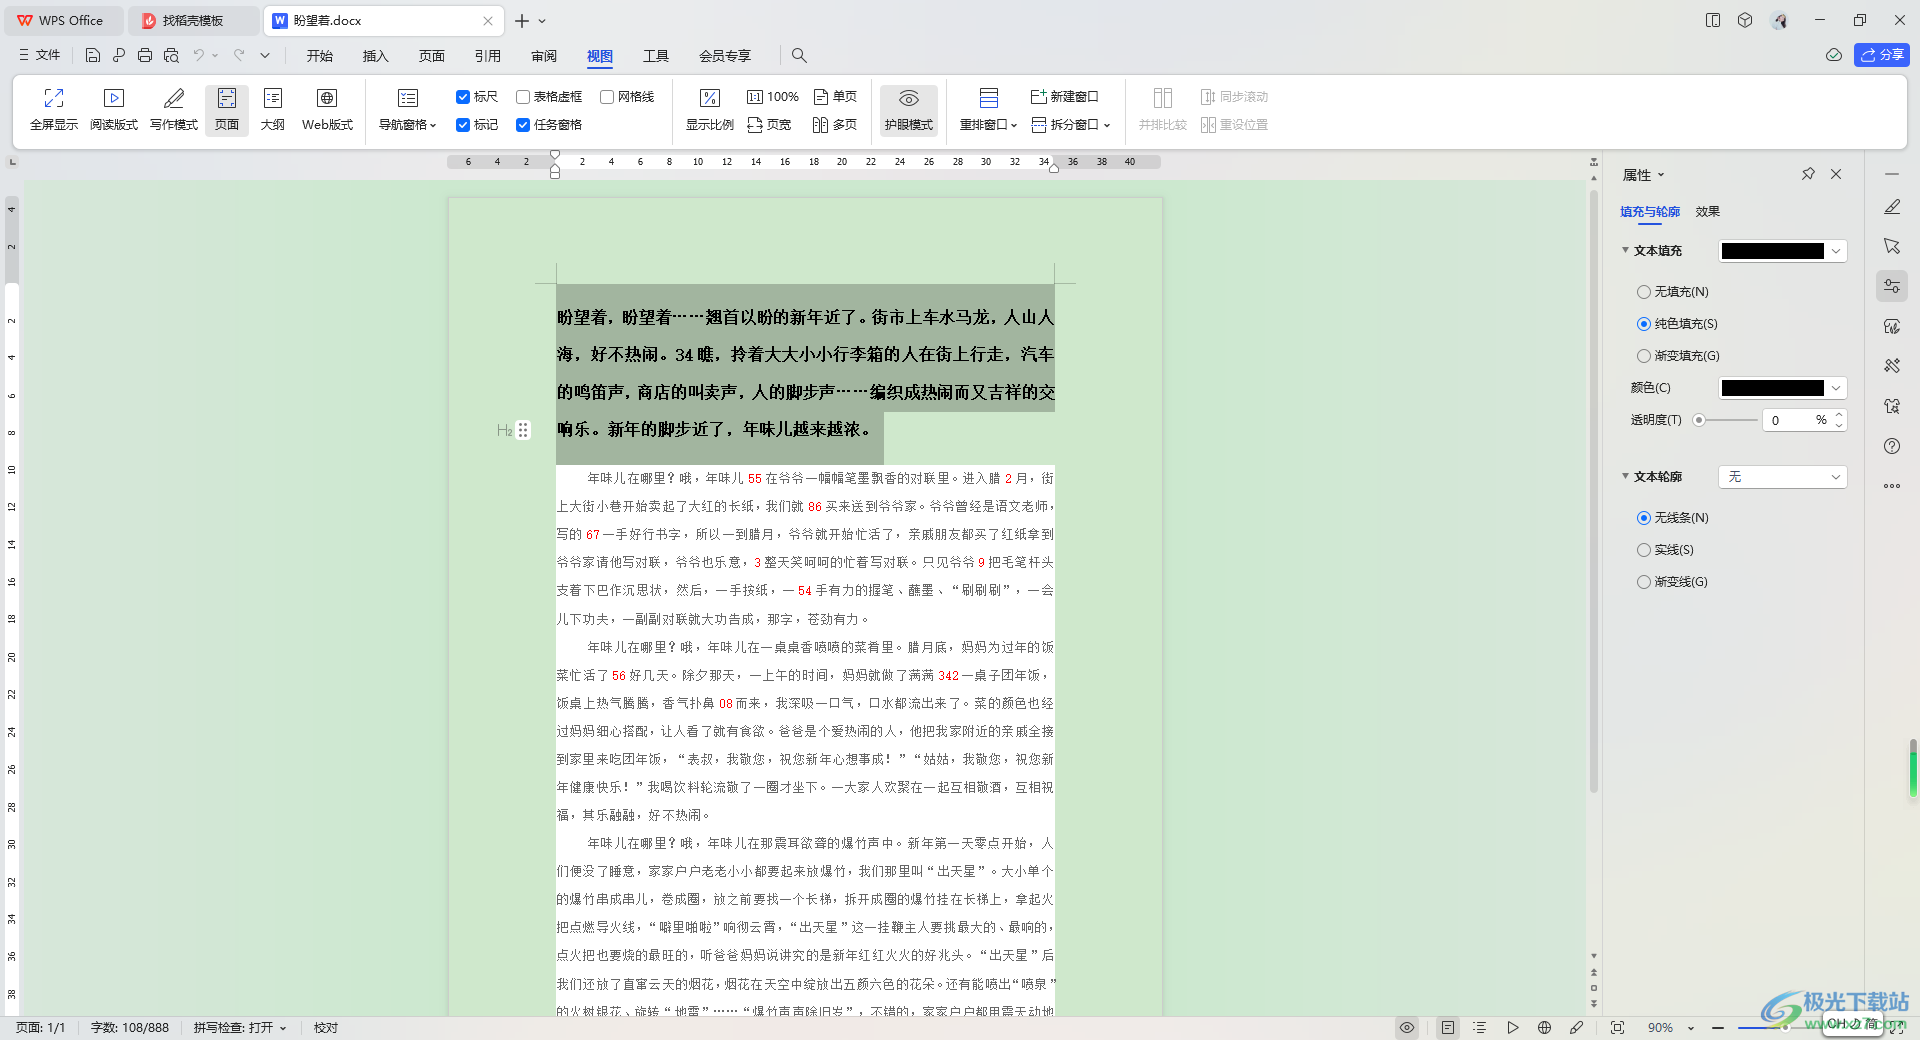Open the File (文件) menu
The image size is (1920, 1040).
[40, 55]
